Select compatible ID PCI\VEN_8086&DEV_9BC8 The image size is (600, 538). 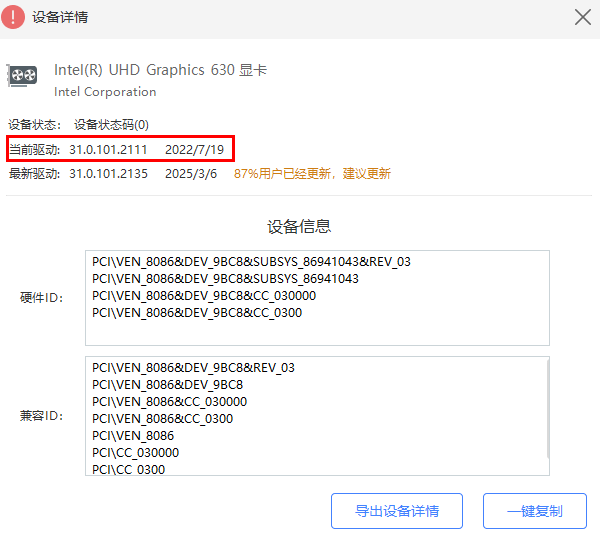click(x=167, y=385)
